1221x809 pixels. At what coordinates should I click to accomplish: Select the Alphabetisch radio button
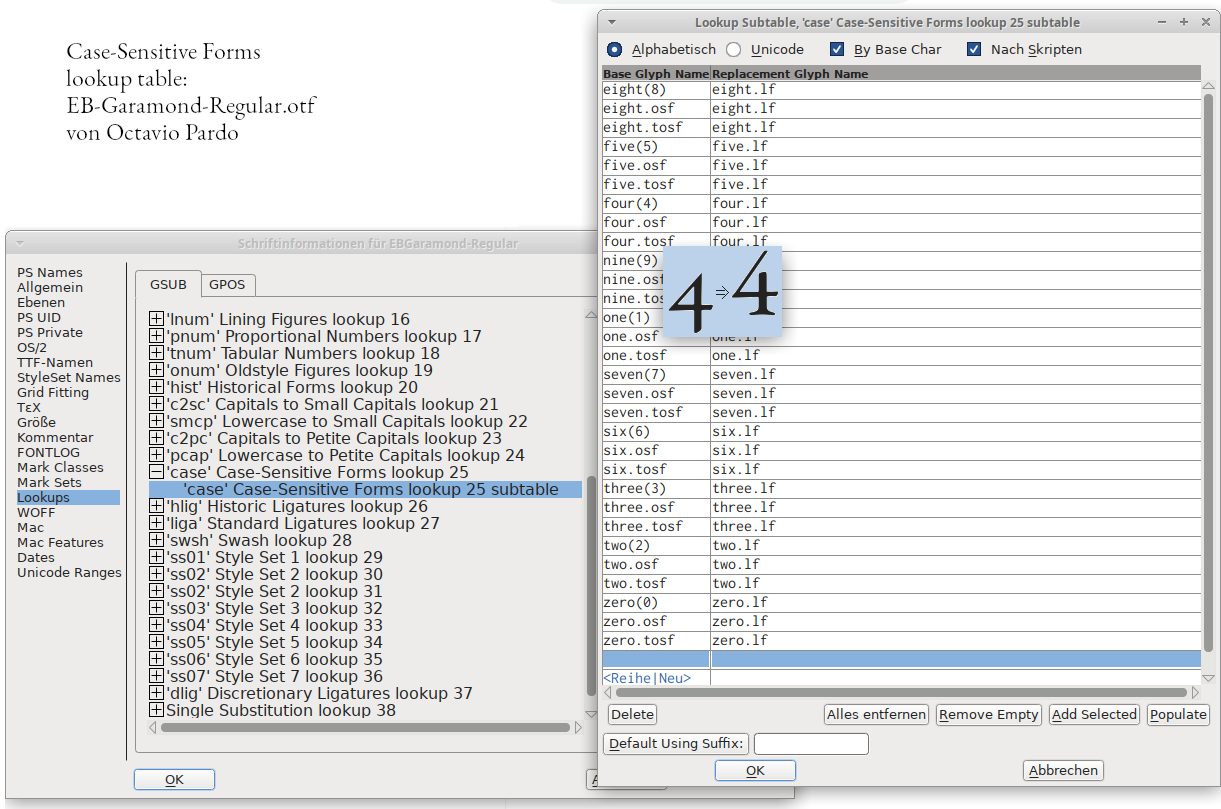614,49
